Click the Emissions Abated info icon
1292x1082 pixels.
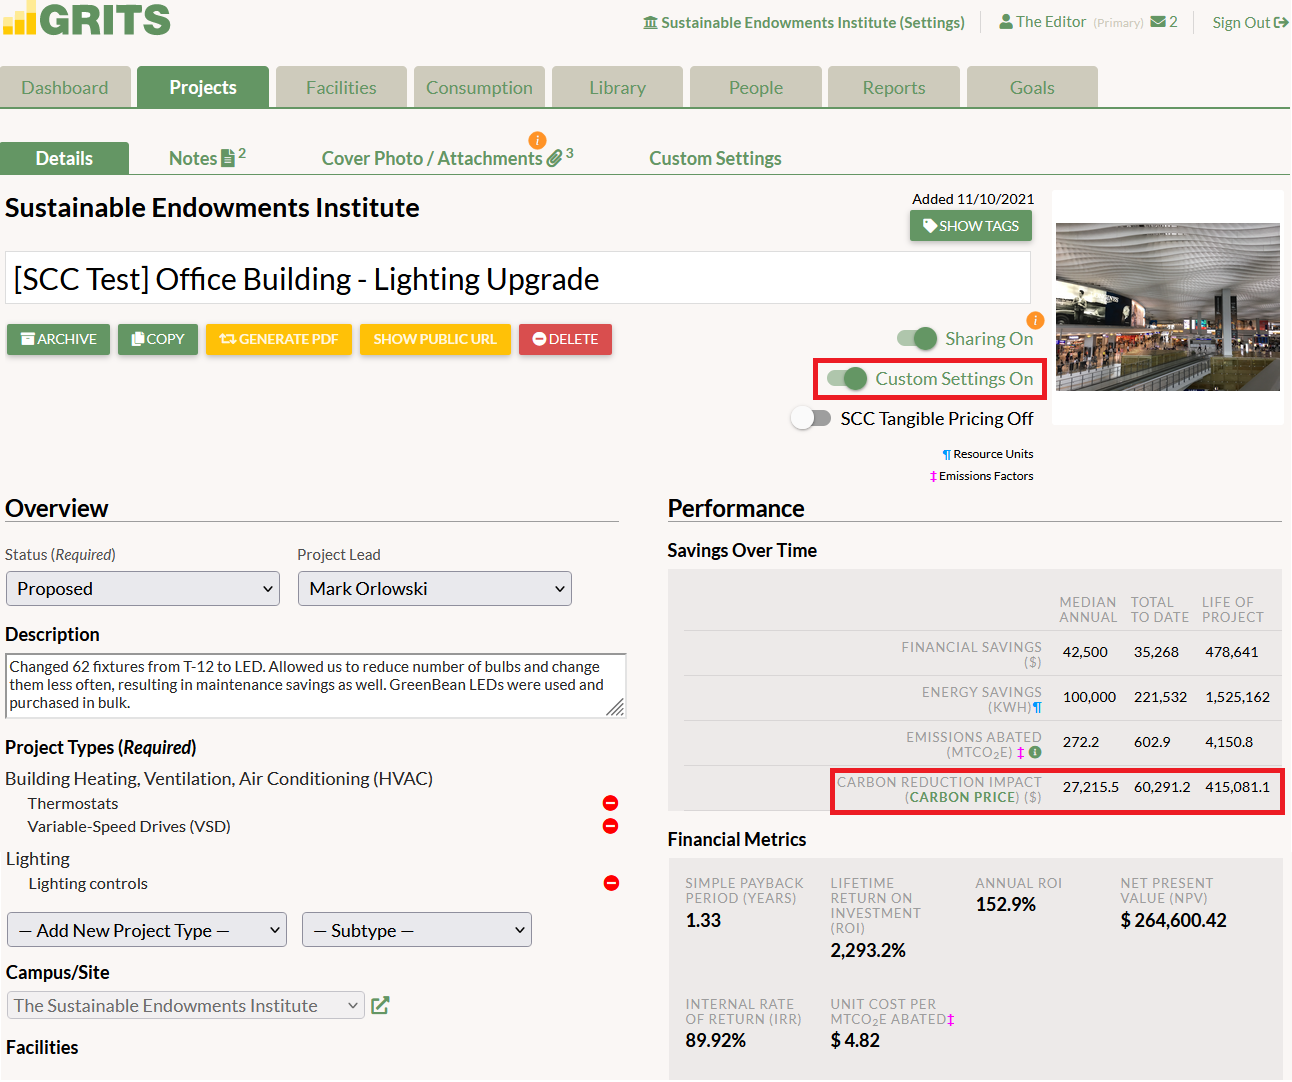tap(1035, 752)
